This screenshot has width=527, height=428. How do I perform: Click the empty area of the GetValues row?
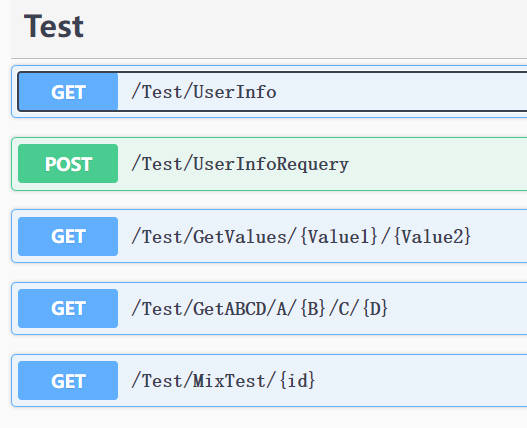[x=500, y=236]
